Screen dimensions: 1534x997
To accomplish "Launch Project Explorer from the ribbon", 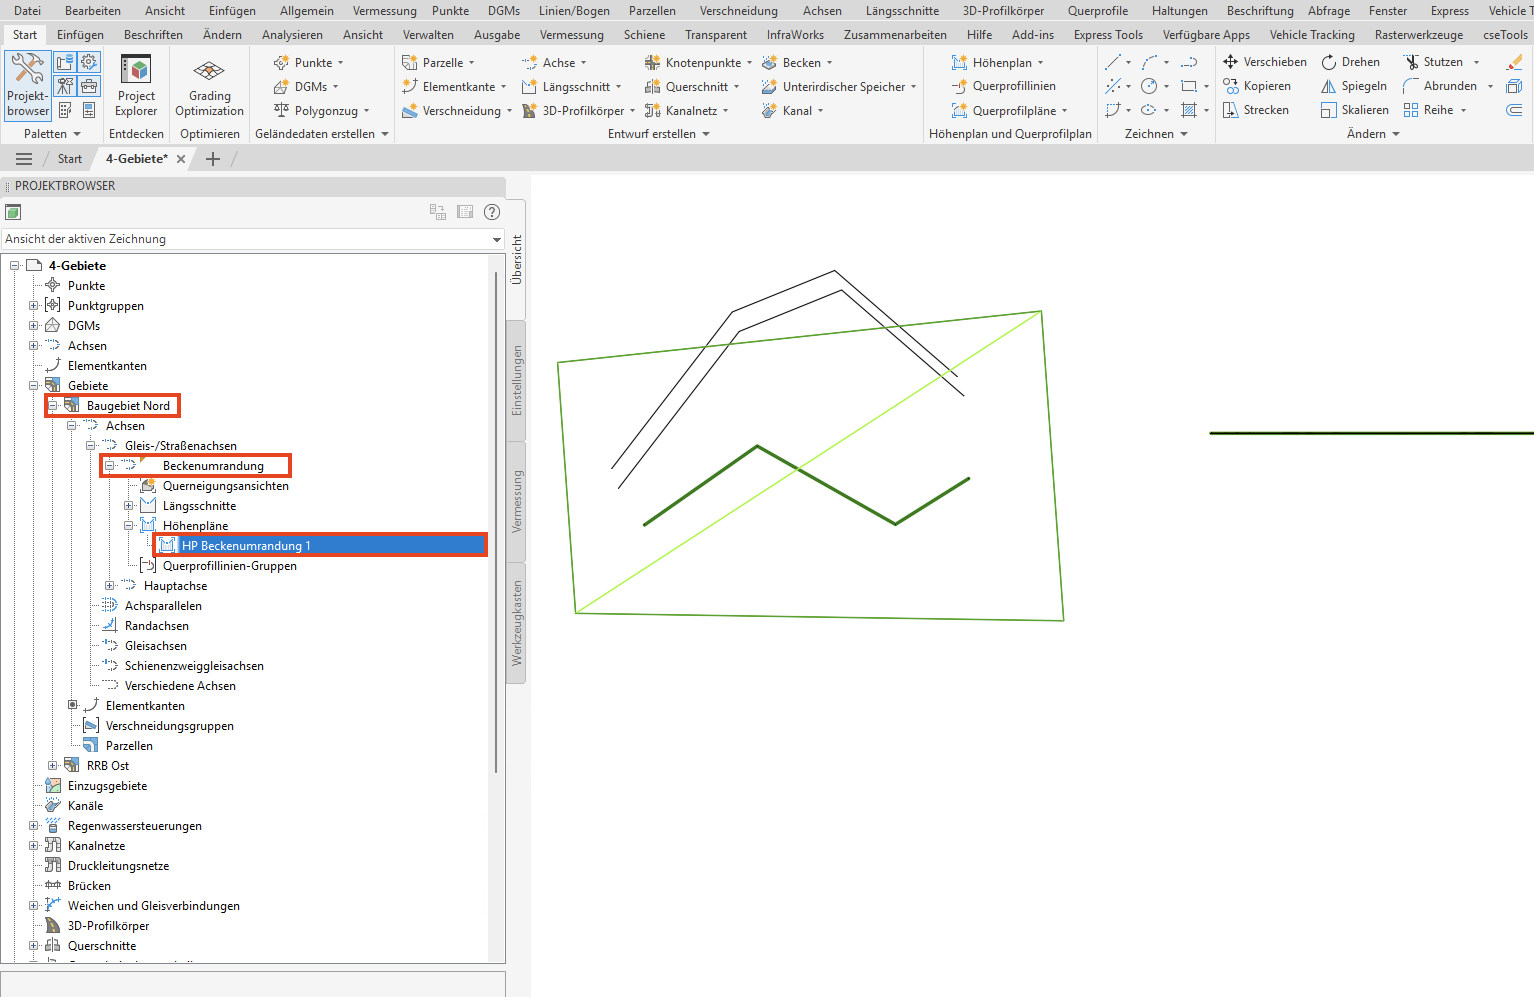I will [136, 86].
